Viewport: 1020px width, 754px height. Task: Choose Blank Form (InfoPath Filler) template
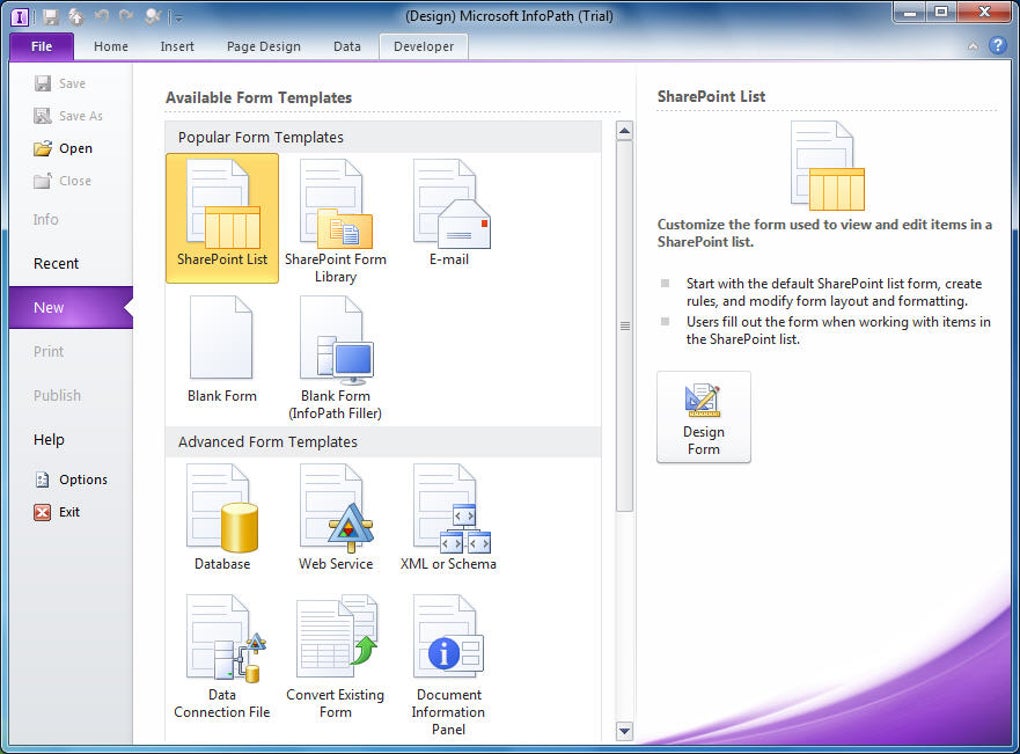335,355
